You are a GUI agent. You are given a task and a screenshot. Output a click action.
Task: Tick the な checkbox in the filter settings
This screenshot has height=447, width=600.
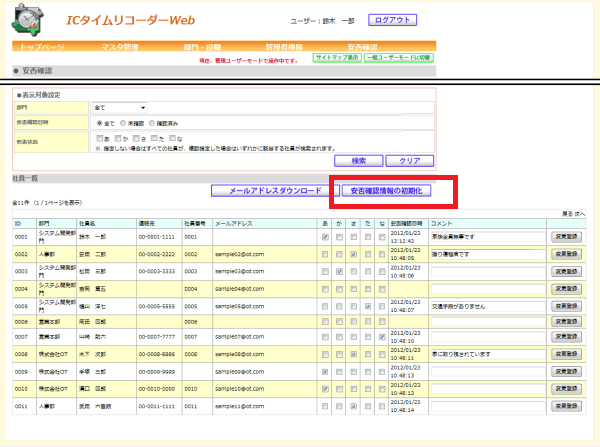pos(173,138)
